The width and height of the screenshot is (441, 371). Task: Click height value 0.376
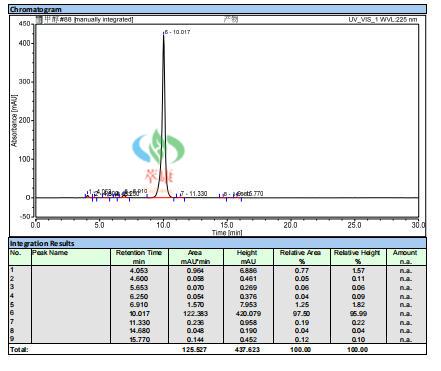coord(248,296)
